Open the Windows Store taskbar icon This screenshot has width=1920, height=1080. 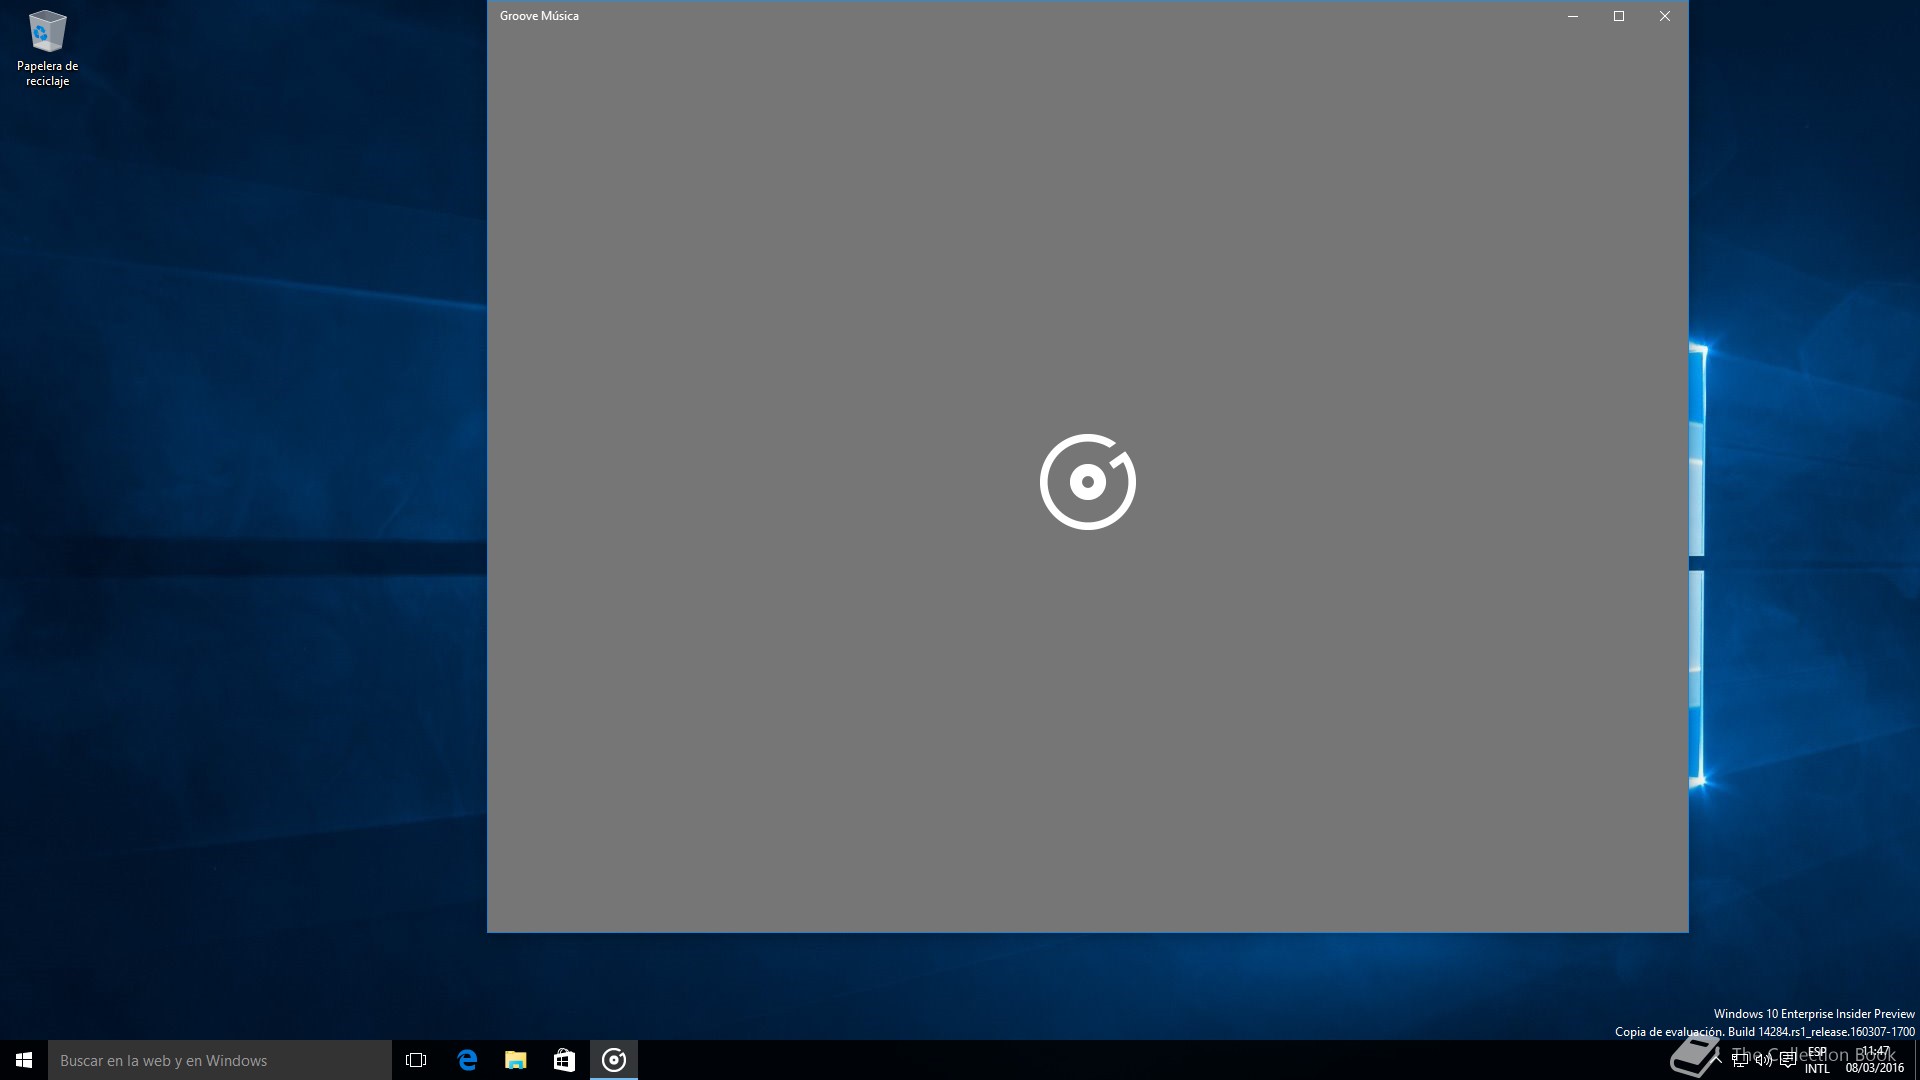(565, 1060)
